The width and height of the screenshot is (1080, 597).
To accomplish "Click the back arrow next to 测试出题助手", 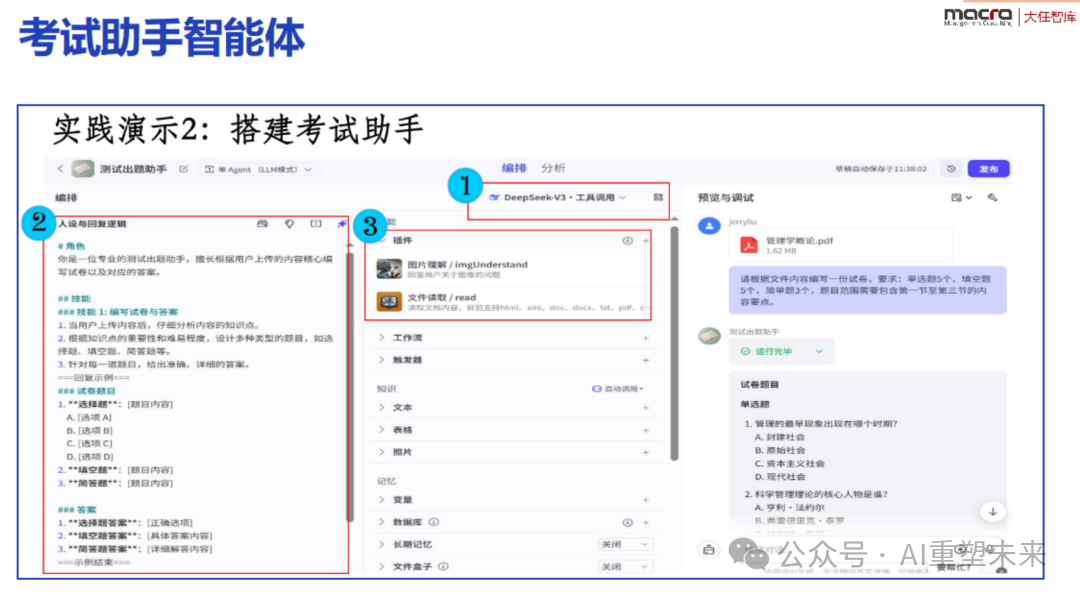I will click(59, 169).
